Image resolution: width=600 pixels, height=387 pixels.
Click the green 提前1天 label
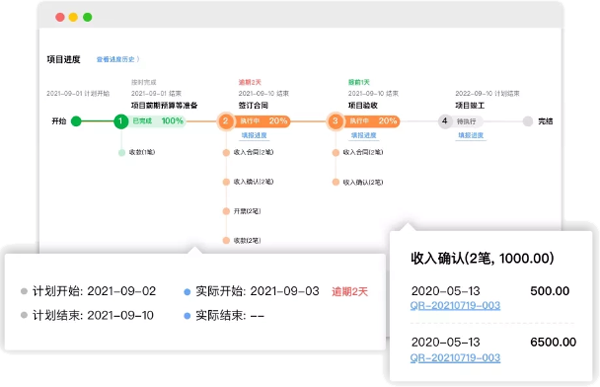[359, 82]
